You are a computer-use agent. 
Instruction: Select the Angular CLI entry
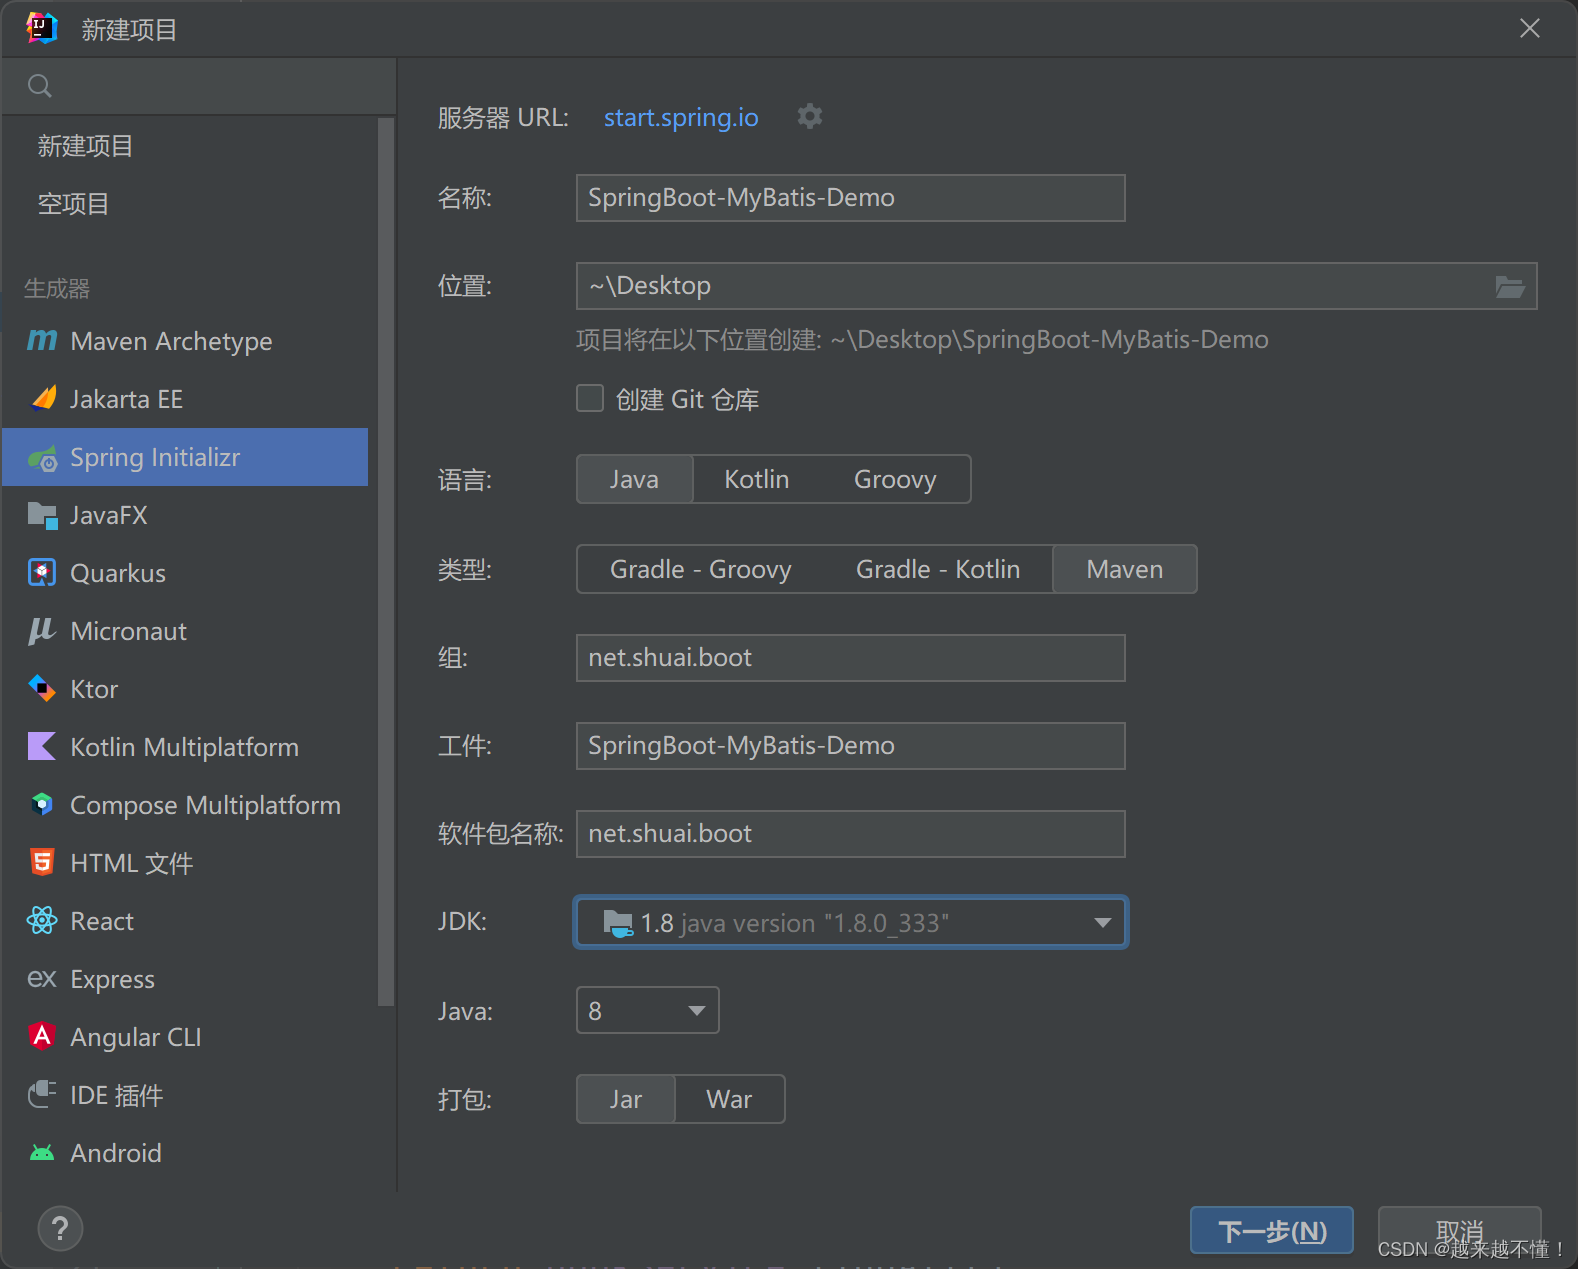[186, 1037]
